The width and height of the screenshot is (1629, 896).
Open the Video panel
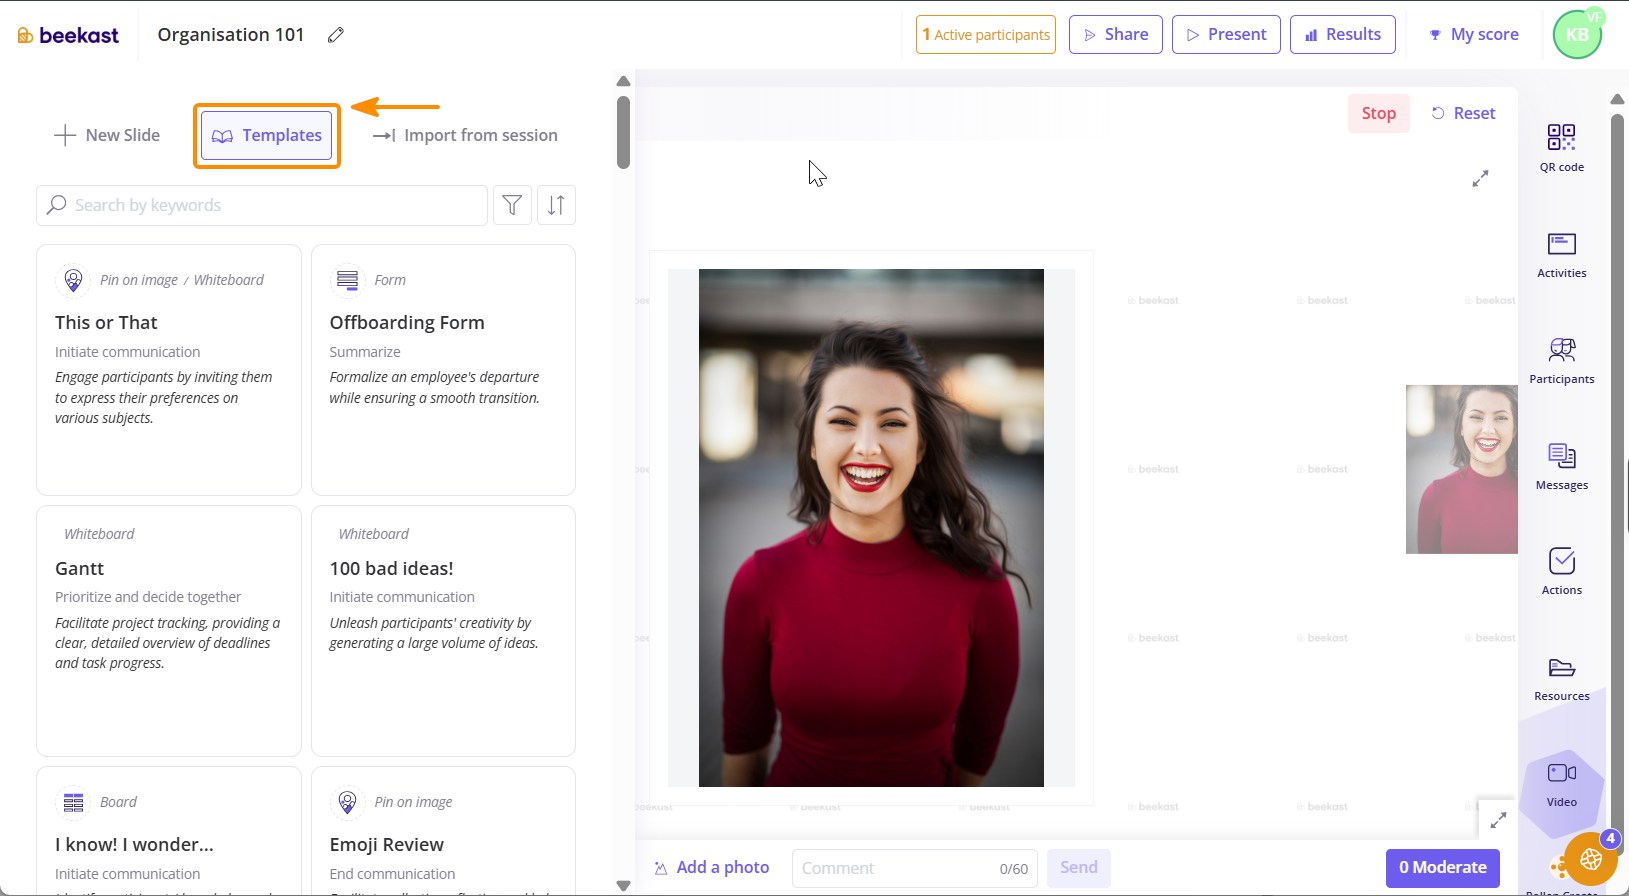(x=1561, y=785)
